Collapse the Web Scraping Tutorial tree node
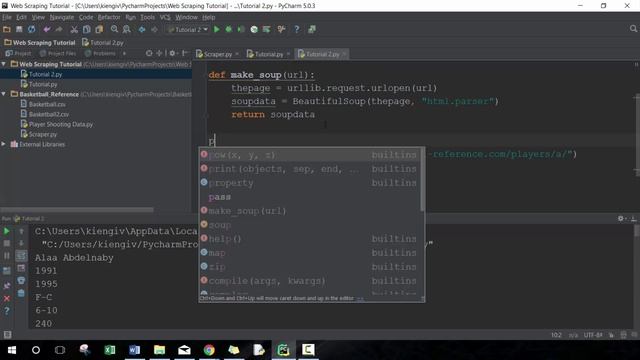This screenshot has height=360, width=640. tap(4, 64)
